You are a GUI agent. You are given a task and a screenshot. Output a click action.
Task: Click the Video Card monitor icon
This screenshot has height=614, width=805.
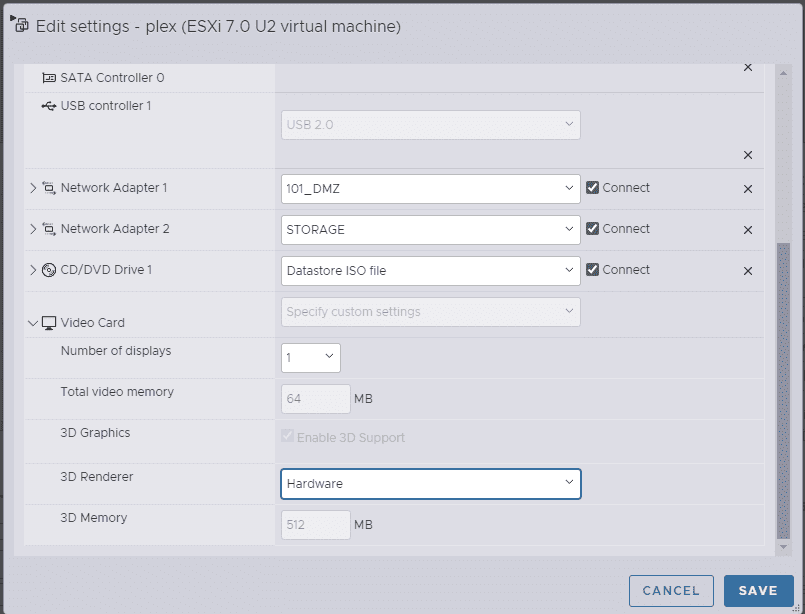pos(49,323)
